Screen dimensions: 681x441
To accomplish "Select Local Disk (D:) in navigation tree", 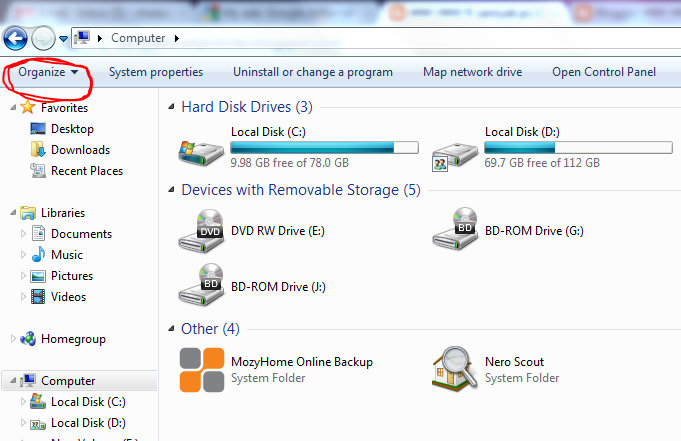I will [x=88, y=423].
